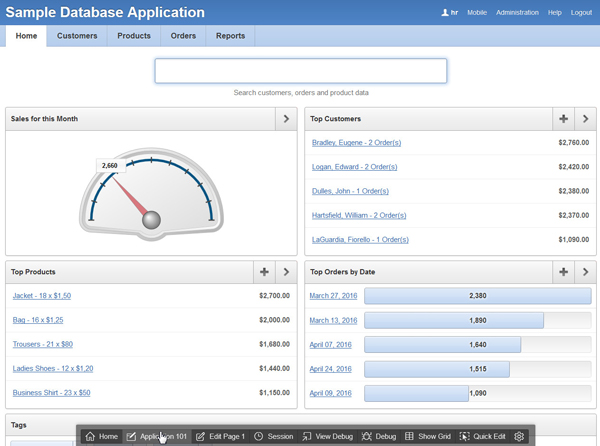Toggle Show Grid in developer toolbar
This screenshot has width=600, height=446.
pos(428,436)
